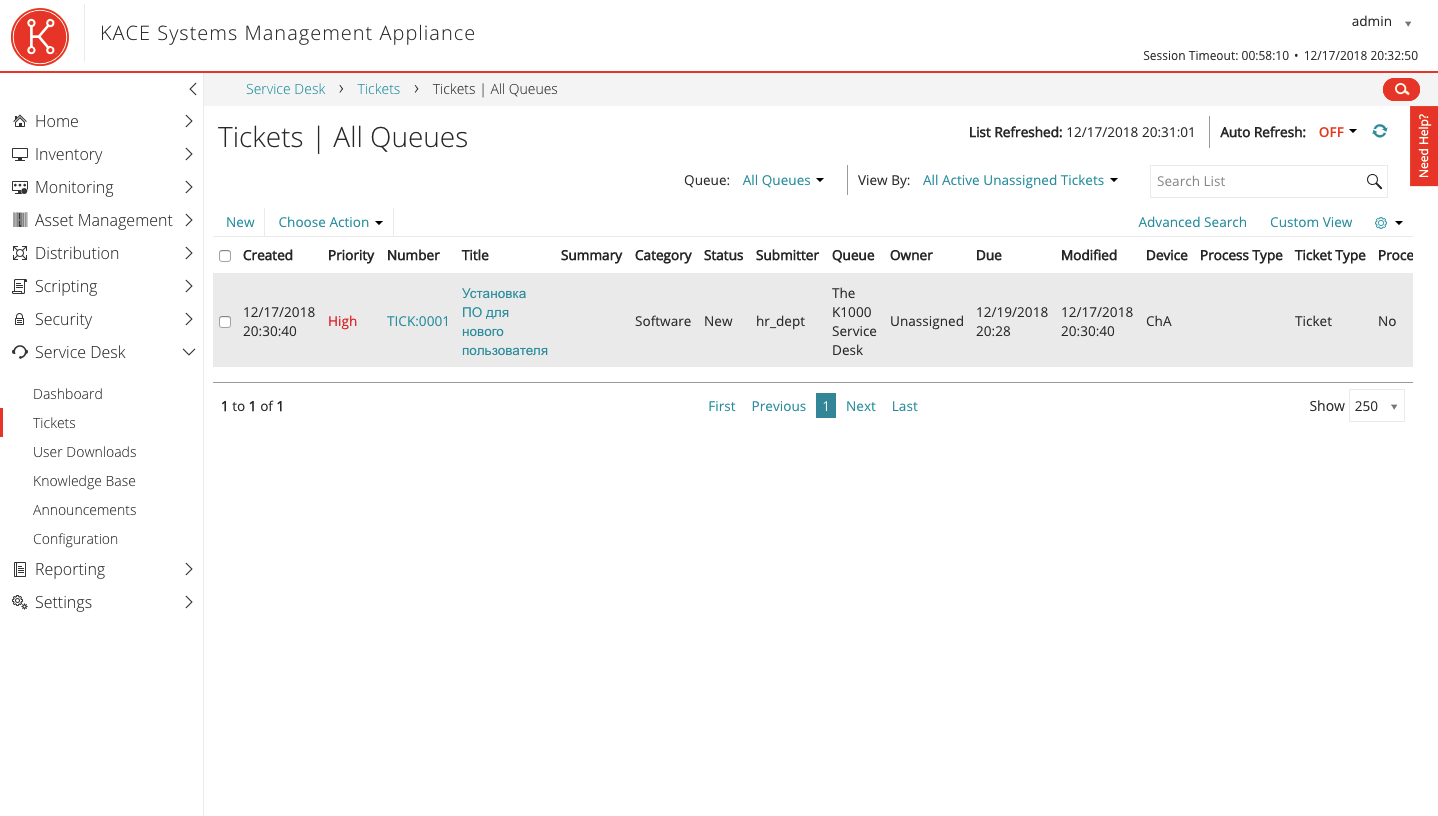Open Announcements in the sidebar
Image resolution: width=1438 pixels, height=816 pixels.
(85, 510)
